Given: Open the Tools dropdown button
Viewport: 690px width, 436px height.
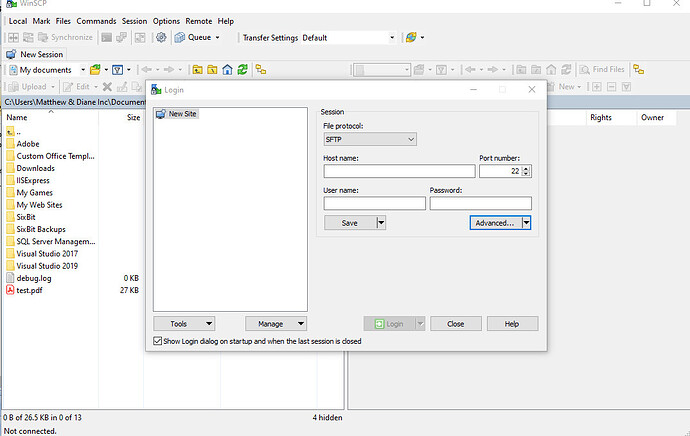Looking at the screenshot, I should click(x=184, y=324).
